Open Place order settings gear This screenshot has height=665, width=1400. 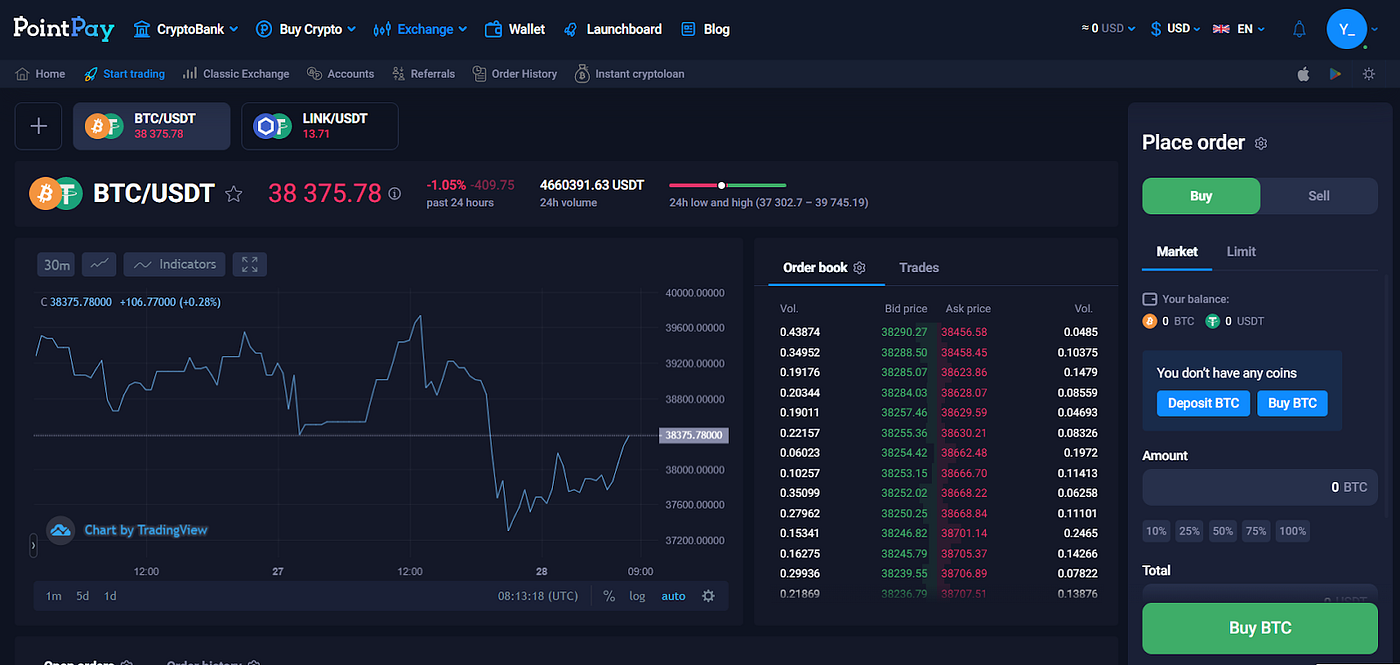(x=1261, y=144)
